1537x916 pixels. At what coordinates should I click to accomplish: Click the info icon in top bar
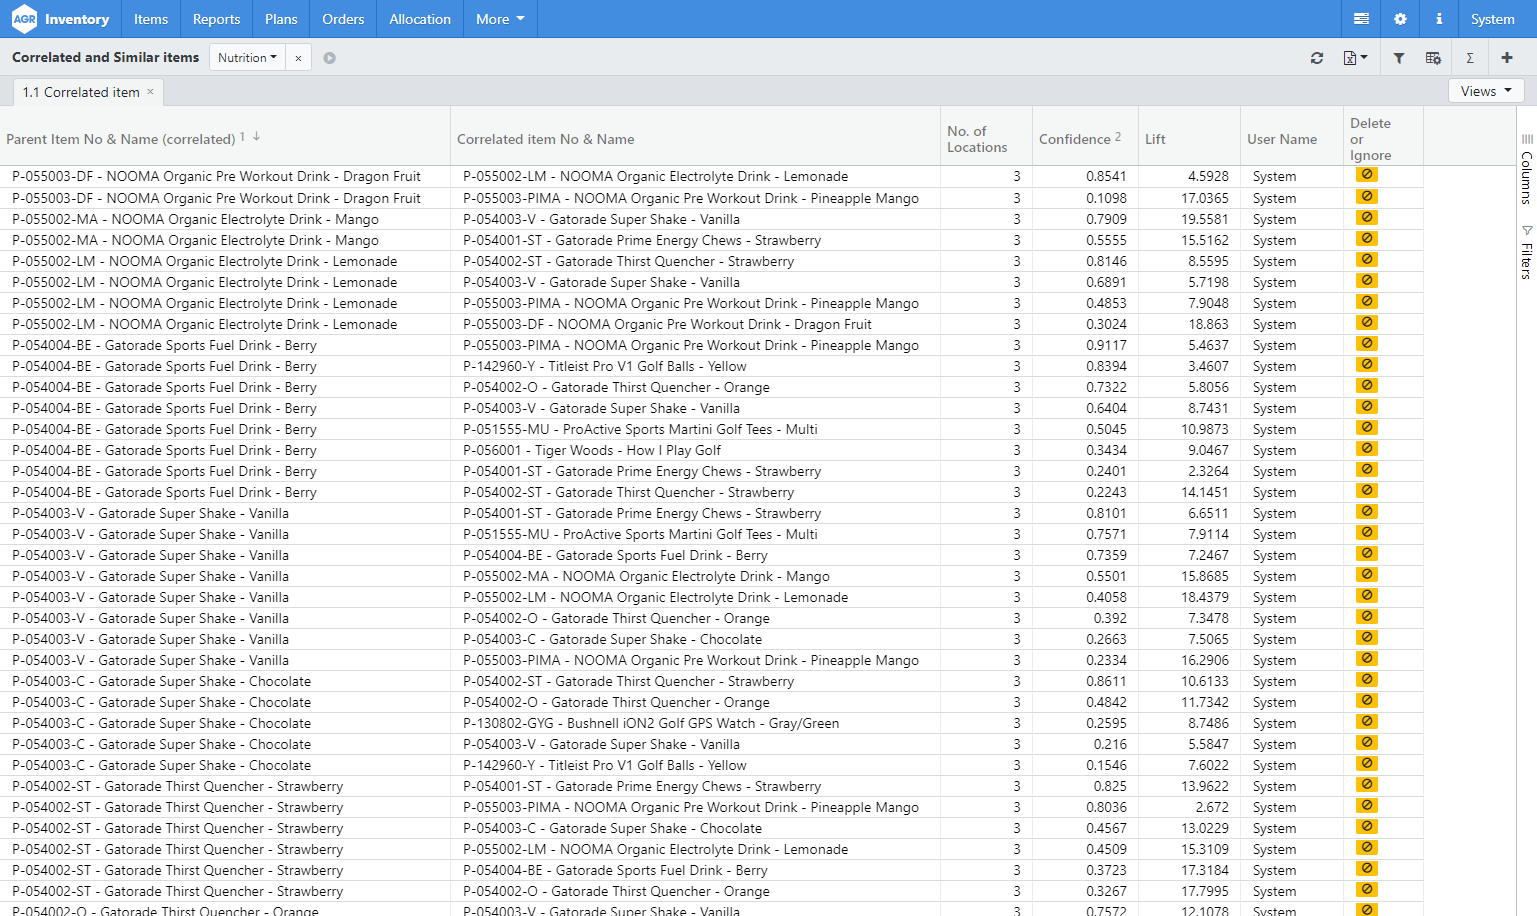point(1439,19)
